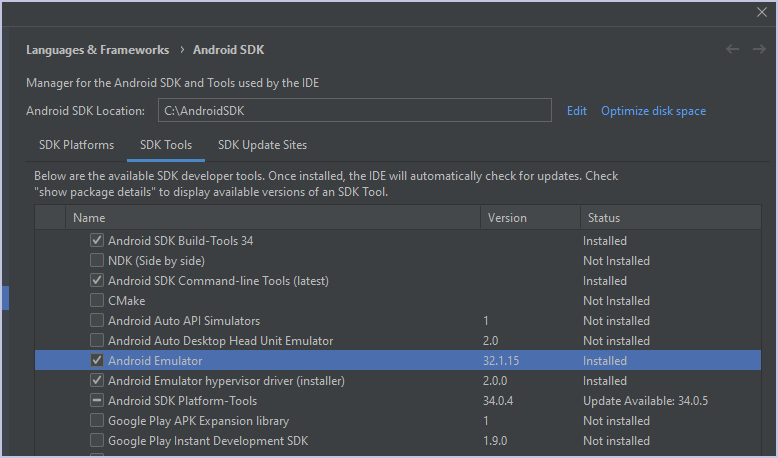Click the forward navigation arrow
The height and width of the screenshot is (458, 778).
tap(759, 49)
